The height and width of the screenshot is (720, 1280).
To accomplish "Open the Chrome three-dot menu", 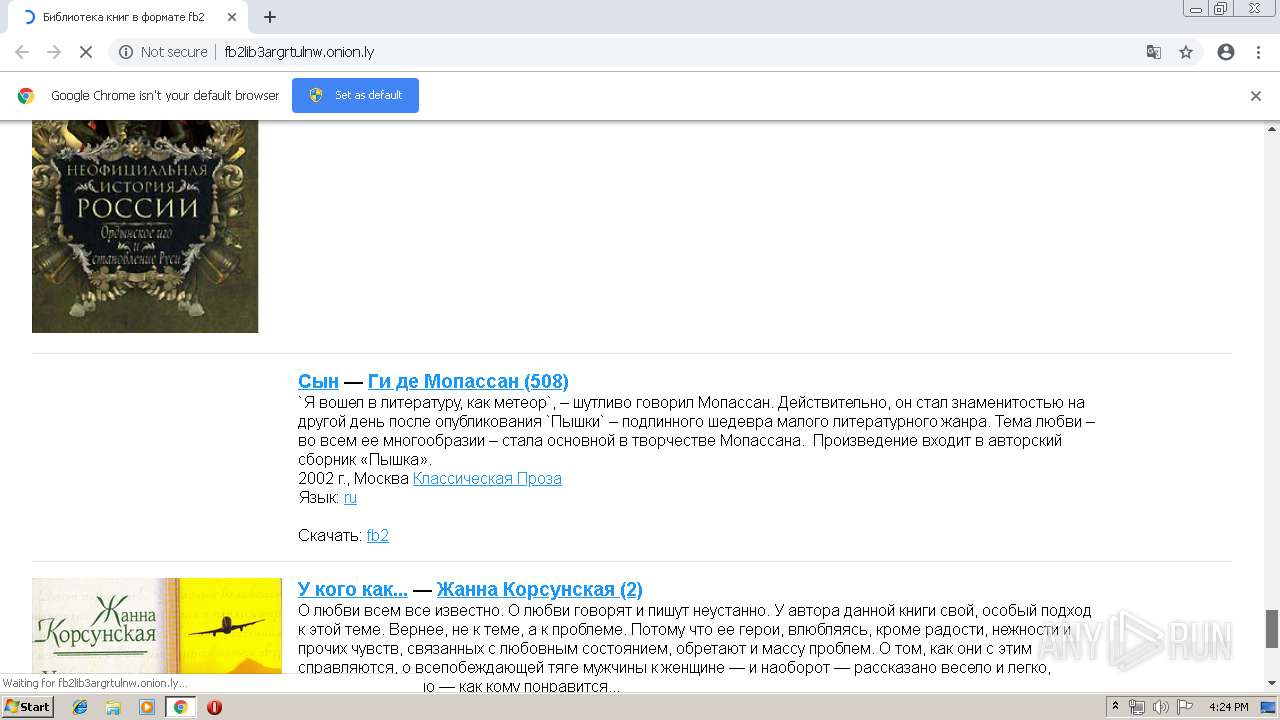I will (1258, 52).
